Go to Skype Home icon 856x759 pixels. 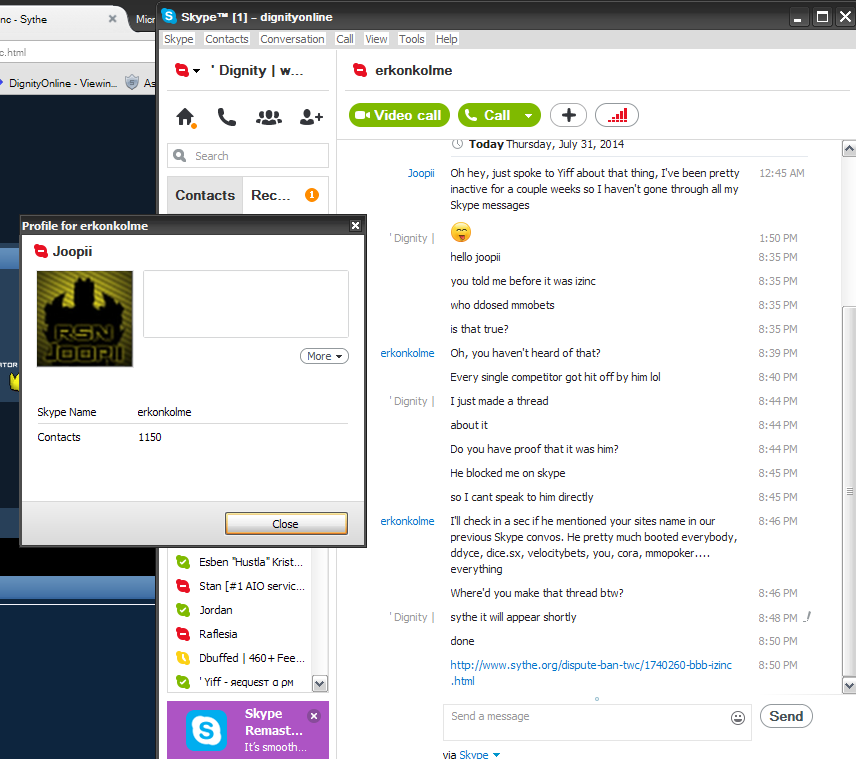[x=186, y=117]
